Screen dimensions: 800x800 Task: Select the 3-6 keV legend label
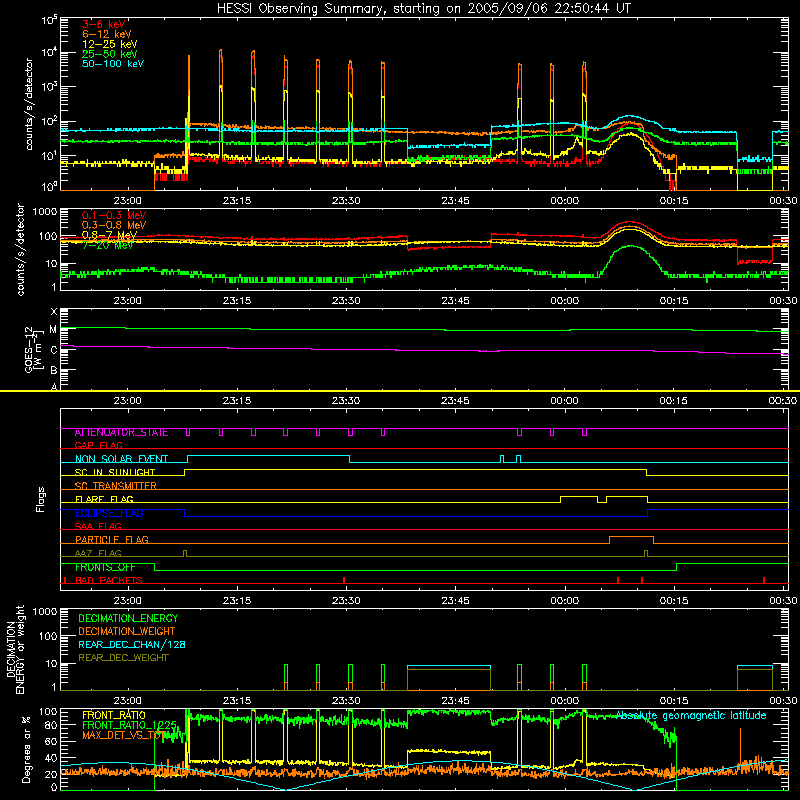pos(104,24)
